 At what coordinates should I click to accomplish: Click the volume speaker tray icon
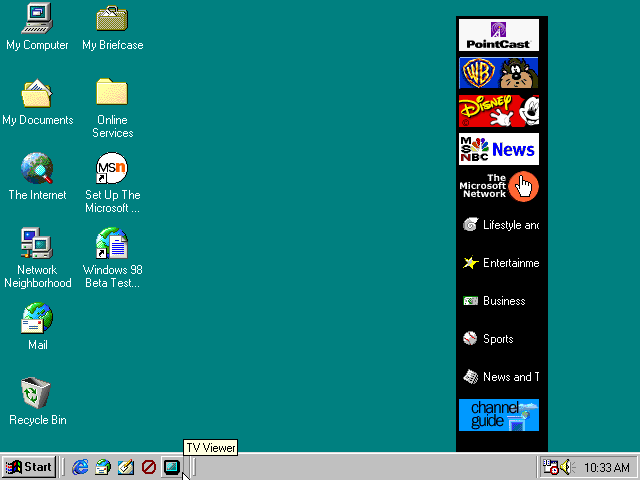point(567,467)
